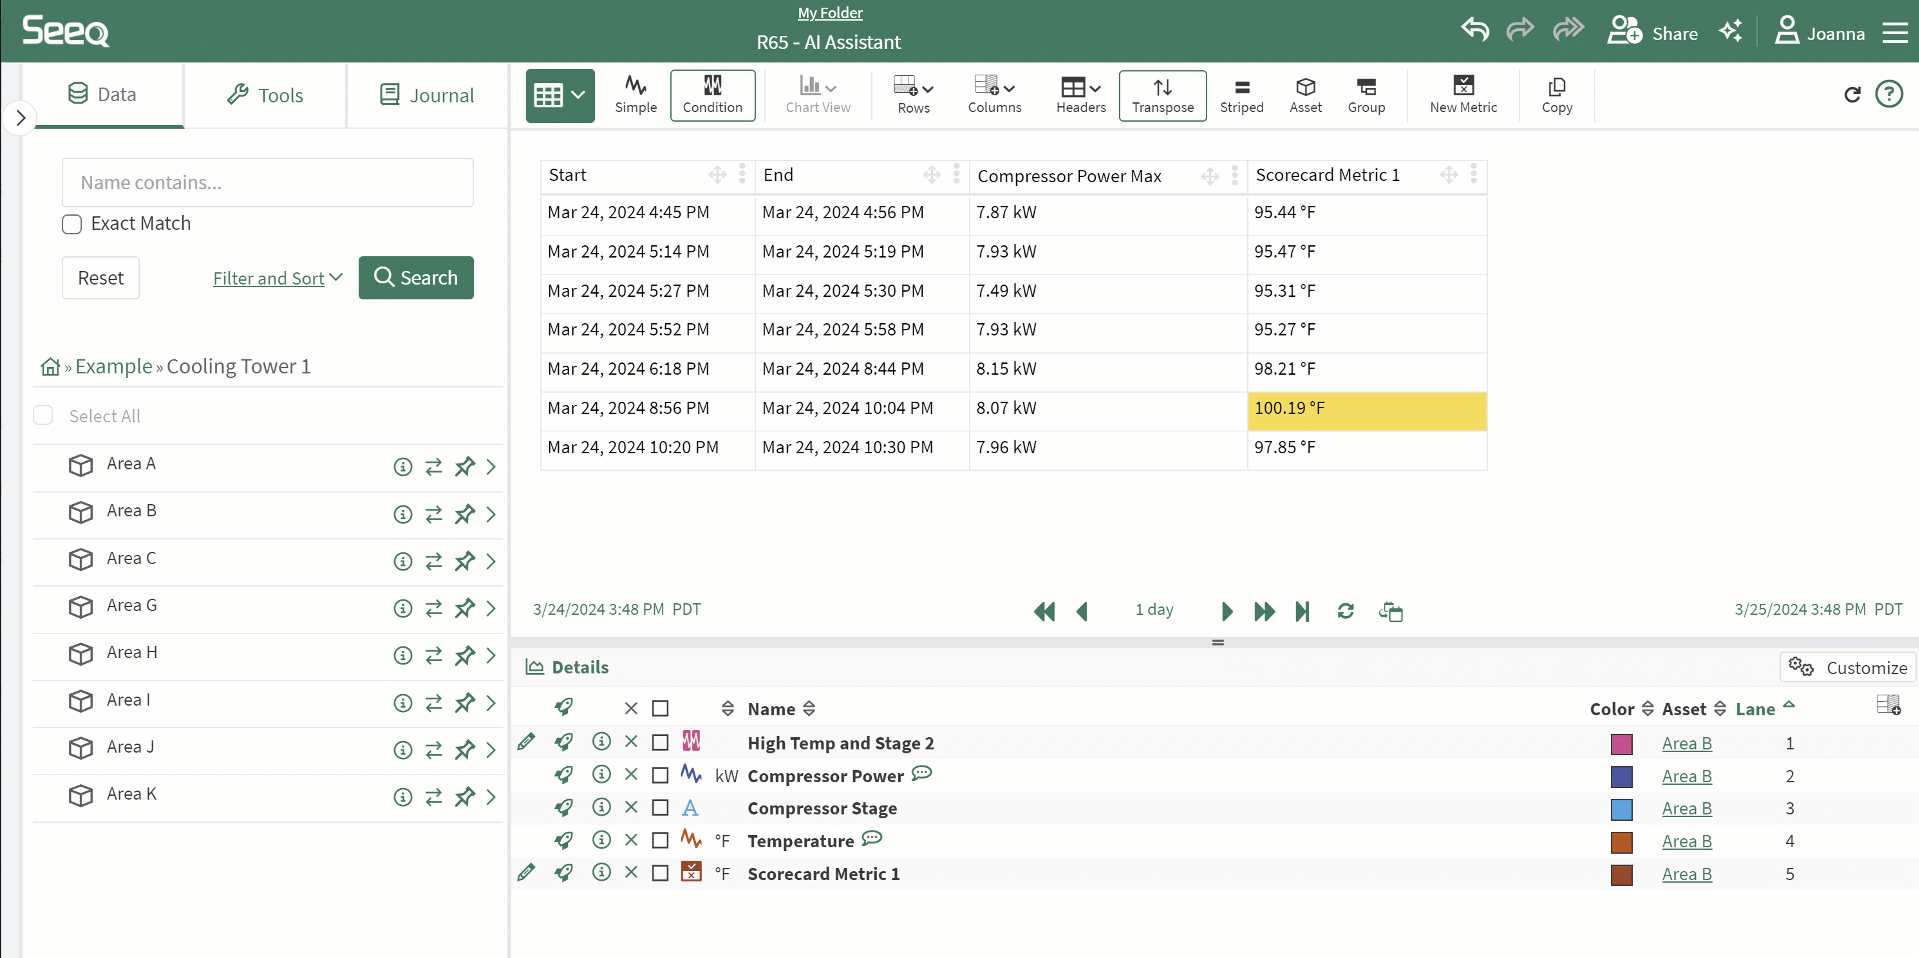
Task: Click the Compressor Stage color swatch
Action: (x=1621, y=809)
